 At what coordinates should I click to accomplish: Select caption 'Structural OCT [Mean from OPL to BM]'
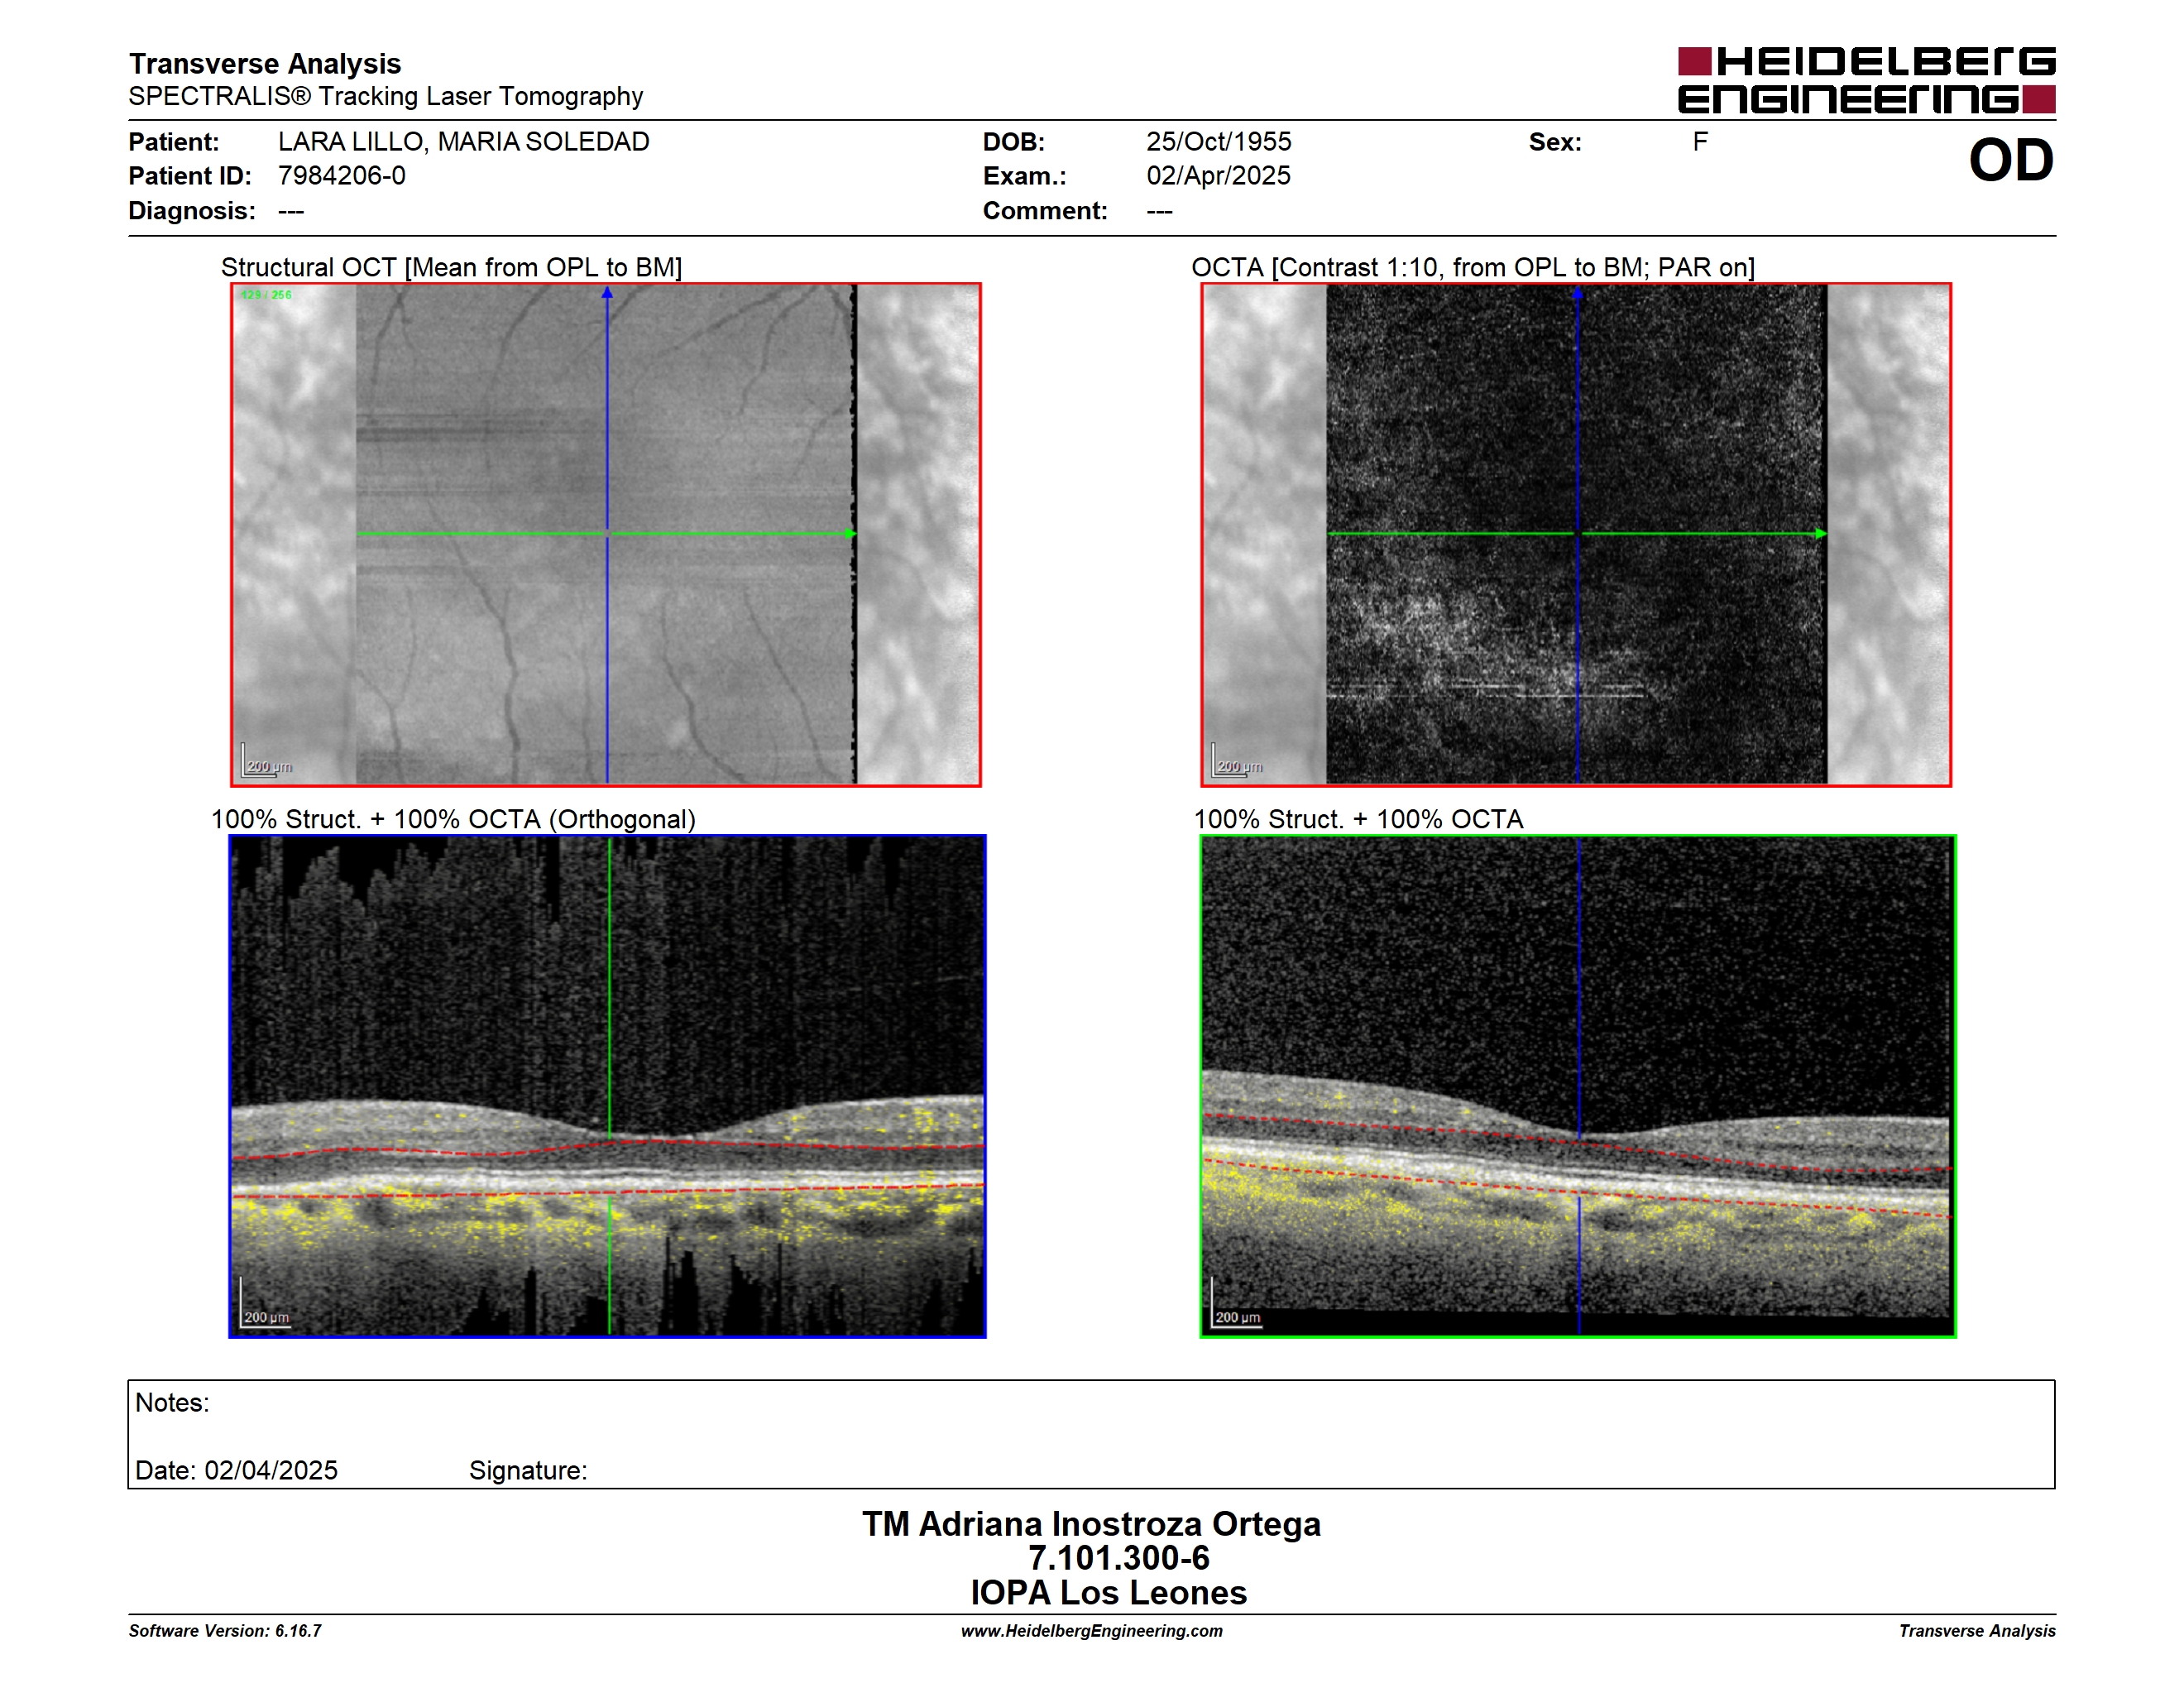(452, 267)
